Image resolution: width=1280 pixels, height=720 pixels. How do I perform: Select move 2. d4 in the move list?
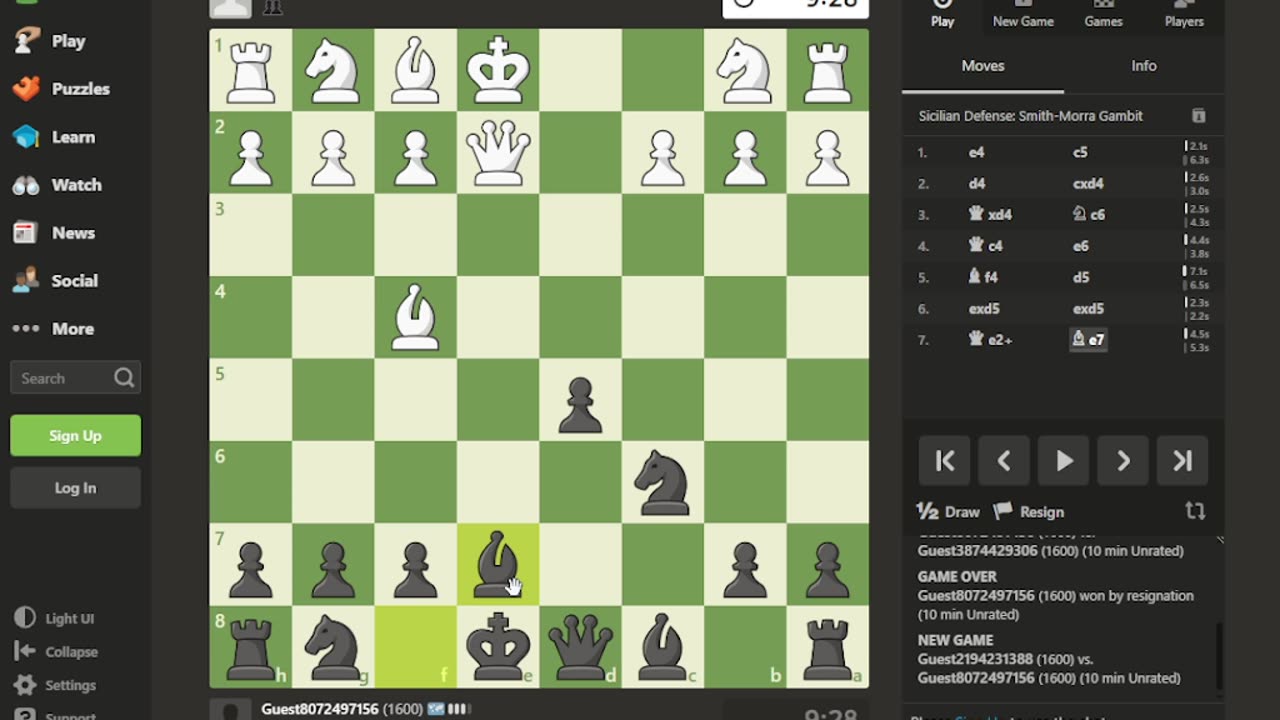[x=977, y=184]
